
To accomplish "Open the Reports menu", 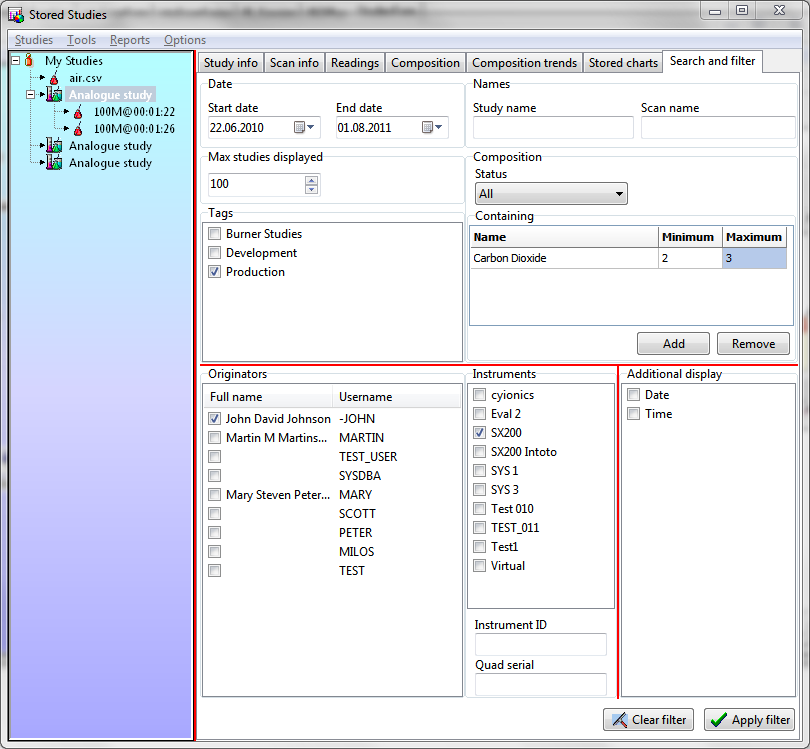I will pyautogui.click(x=130, y=40).
